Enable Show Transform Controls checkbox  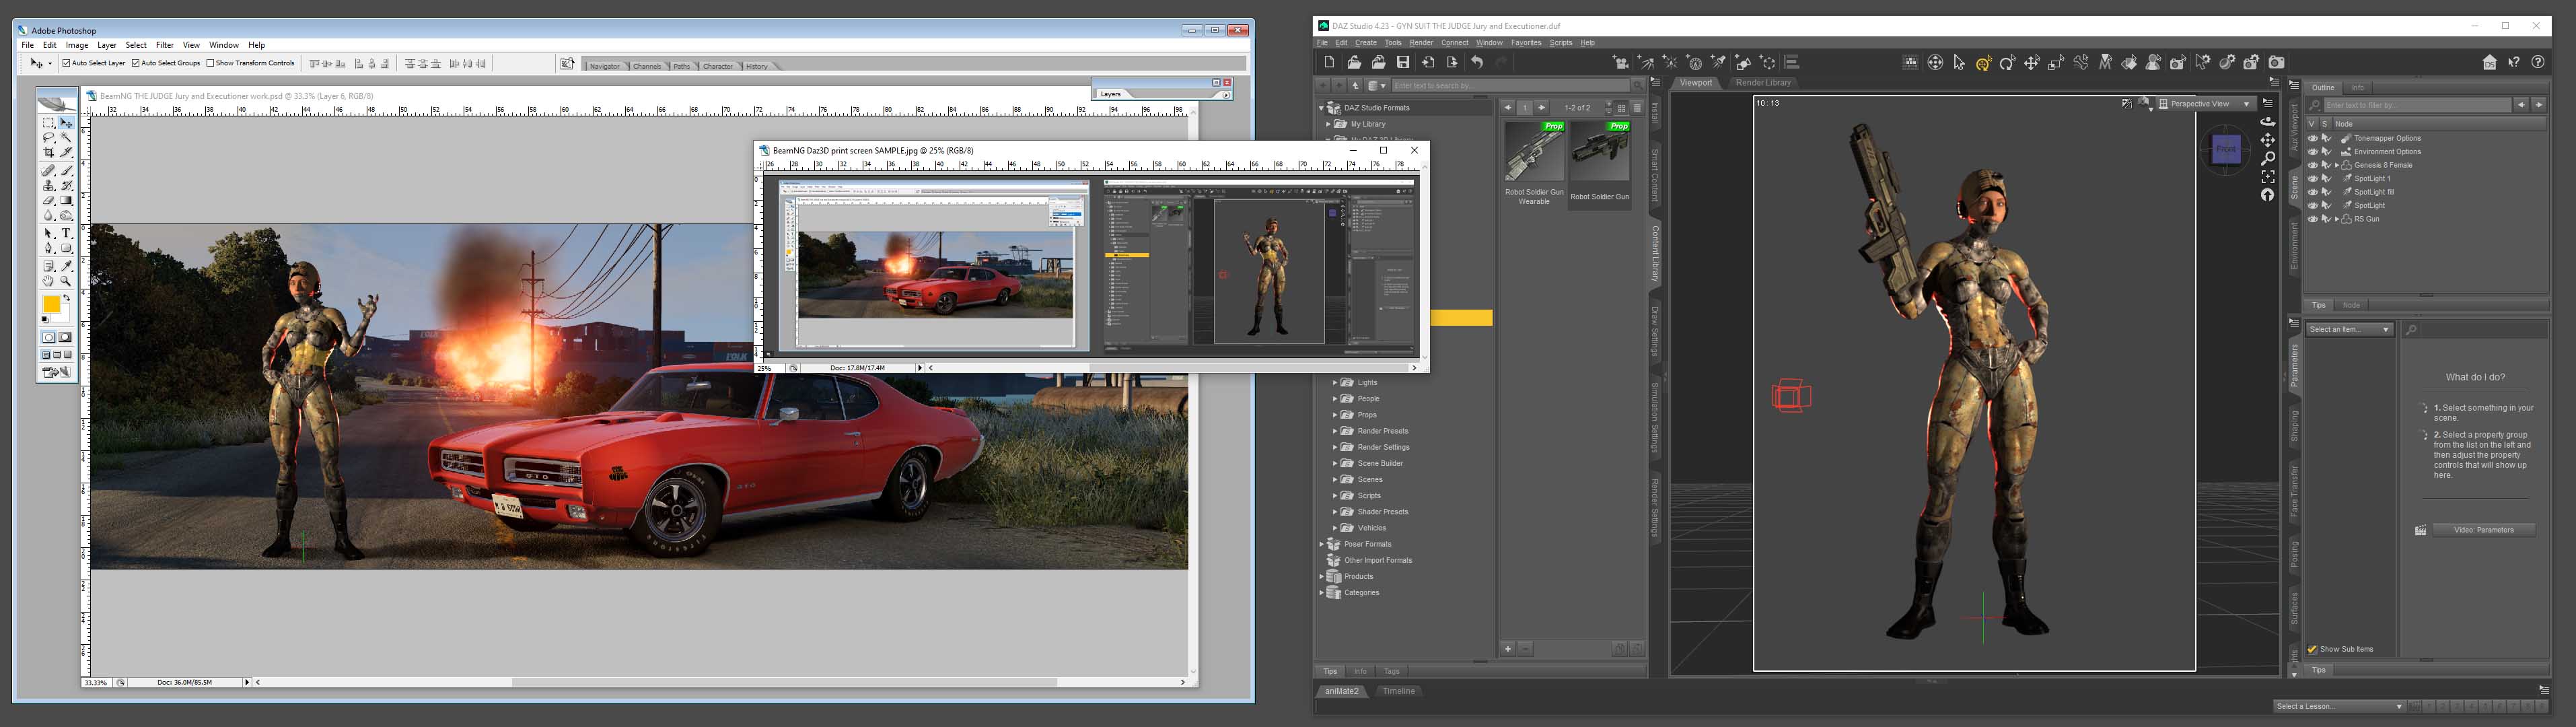211,63
